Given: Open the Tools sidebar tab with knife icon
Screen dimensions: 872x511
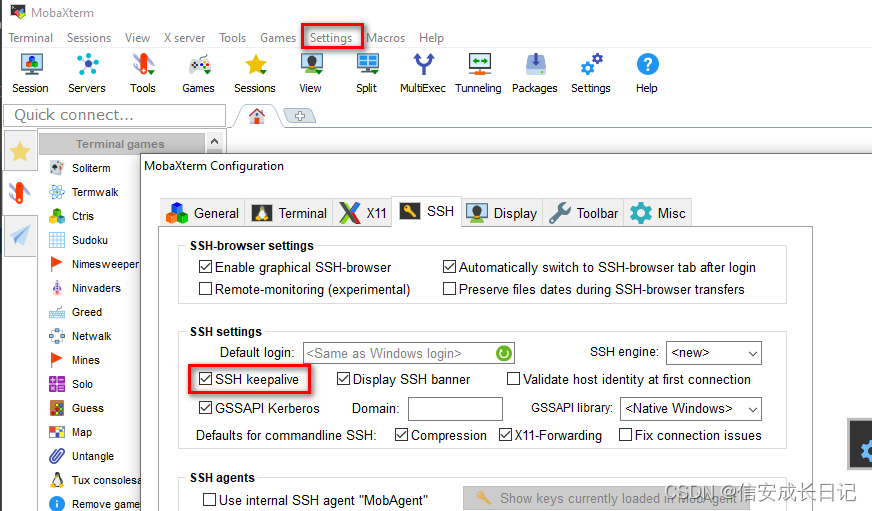Looking at the screenshot, I should [x=20, y=193].
